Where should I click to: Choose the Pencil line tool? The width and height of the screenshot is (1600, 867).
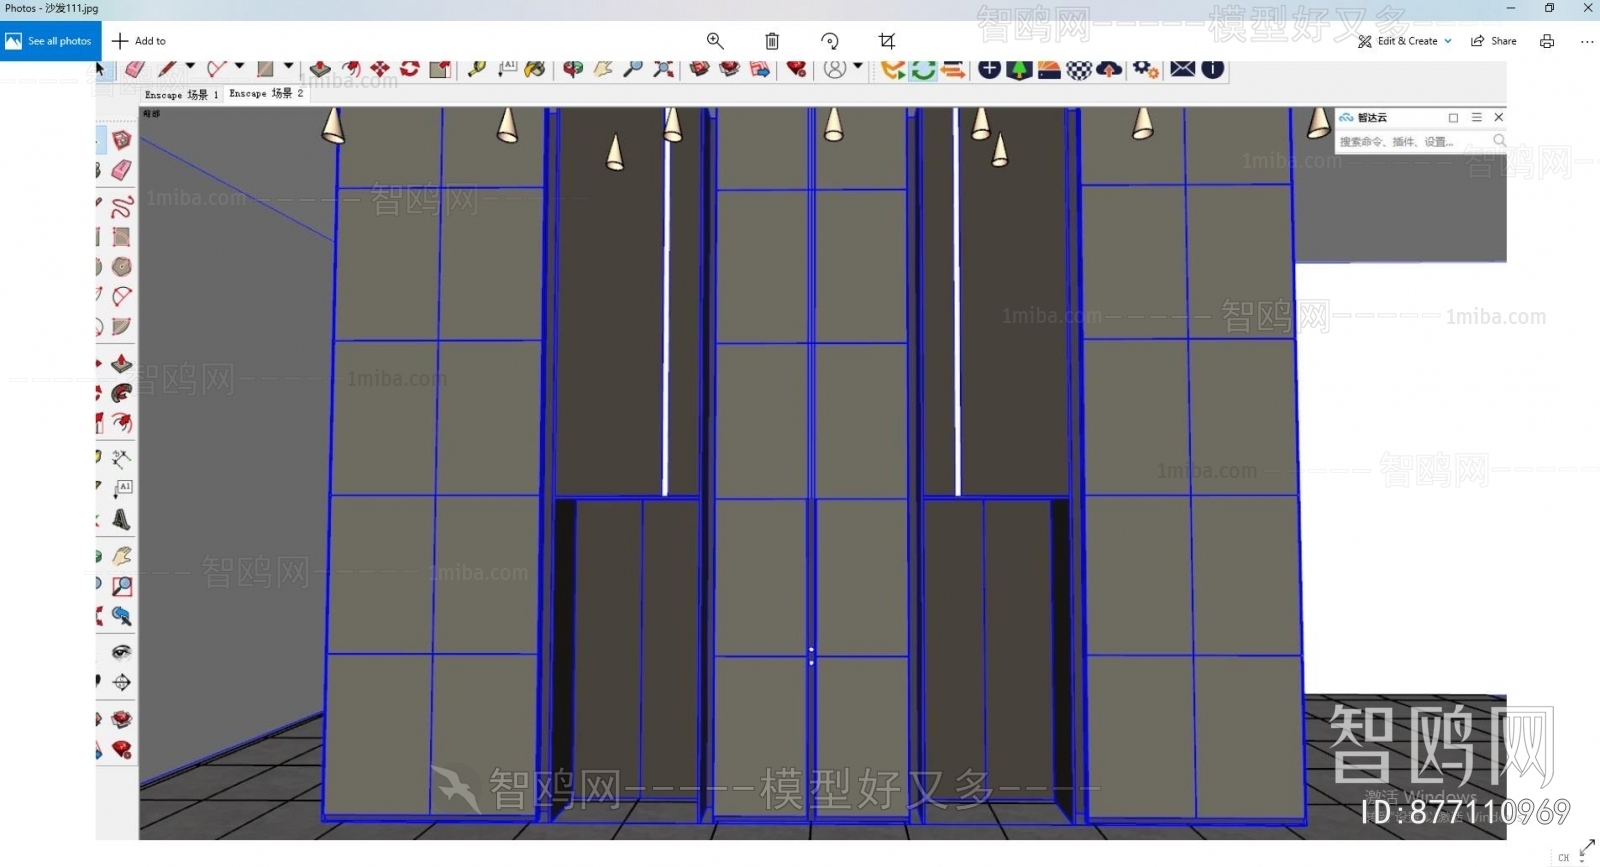[x=167, y=69]
